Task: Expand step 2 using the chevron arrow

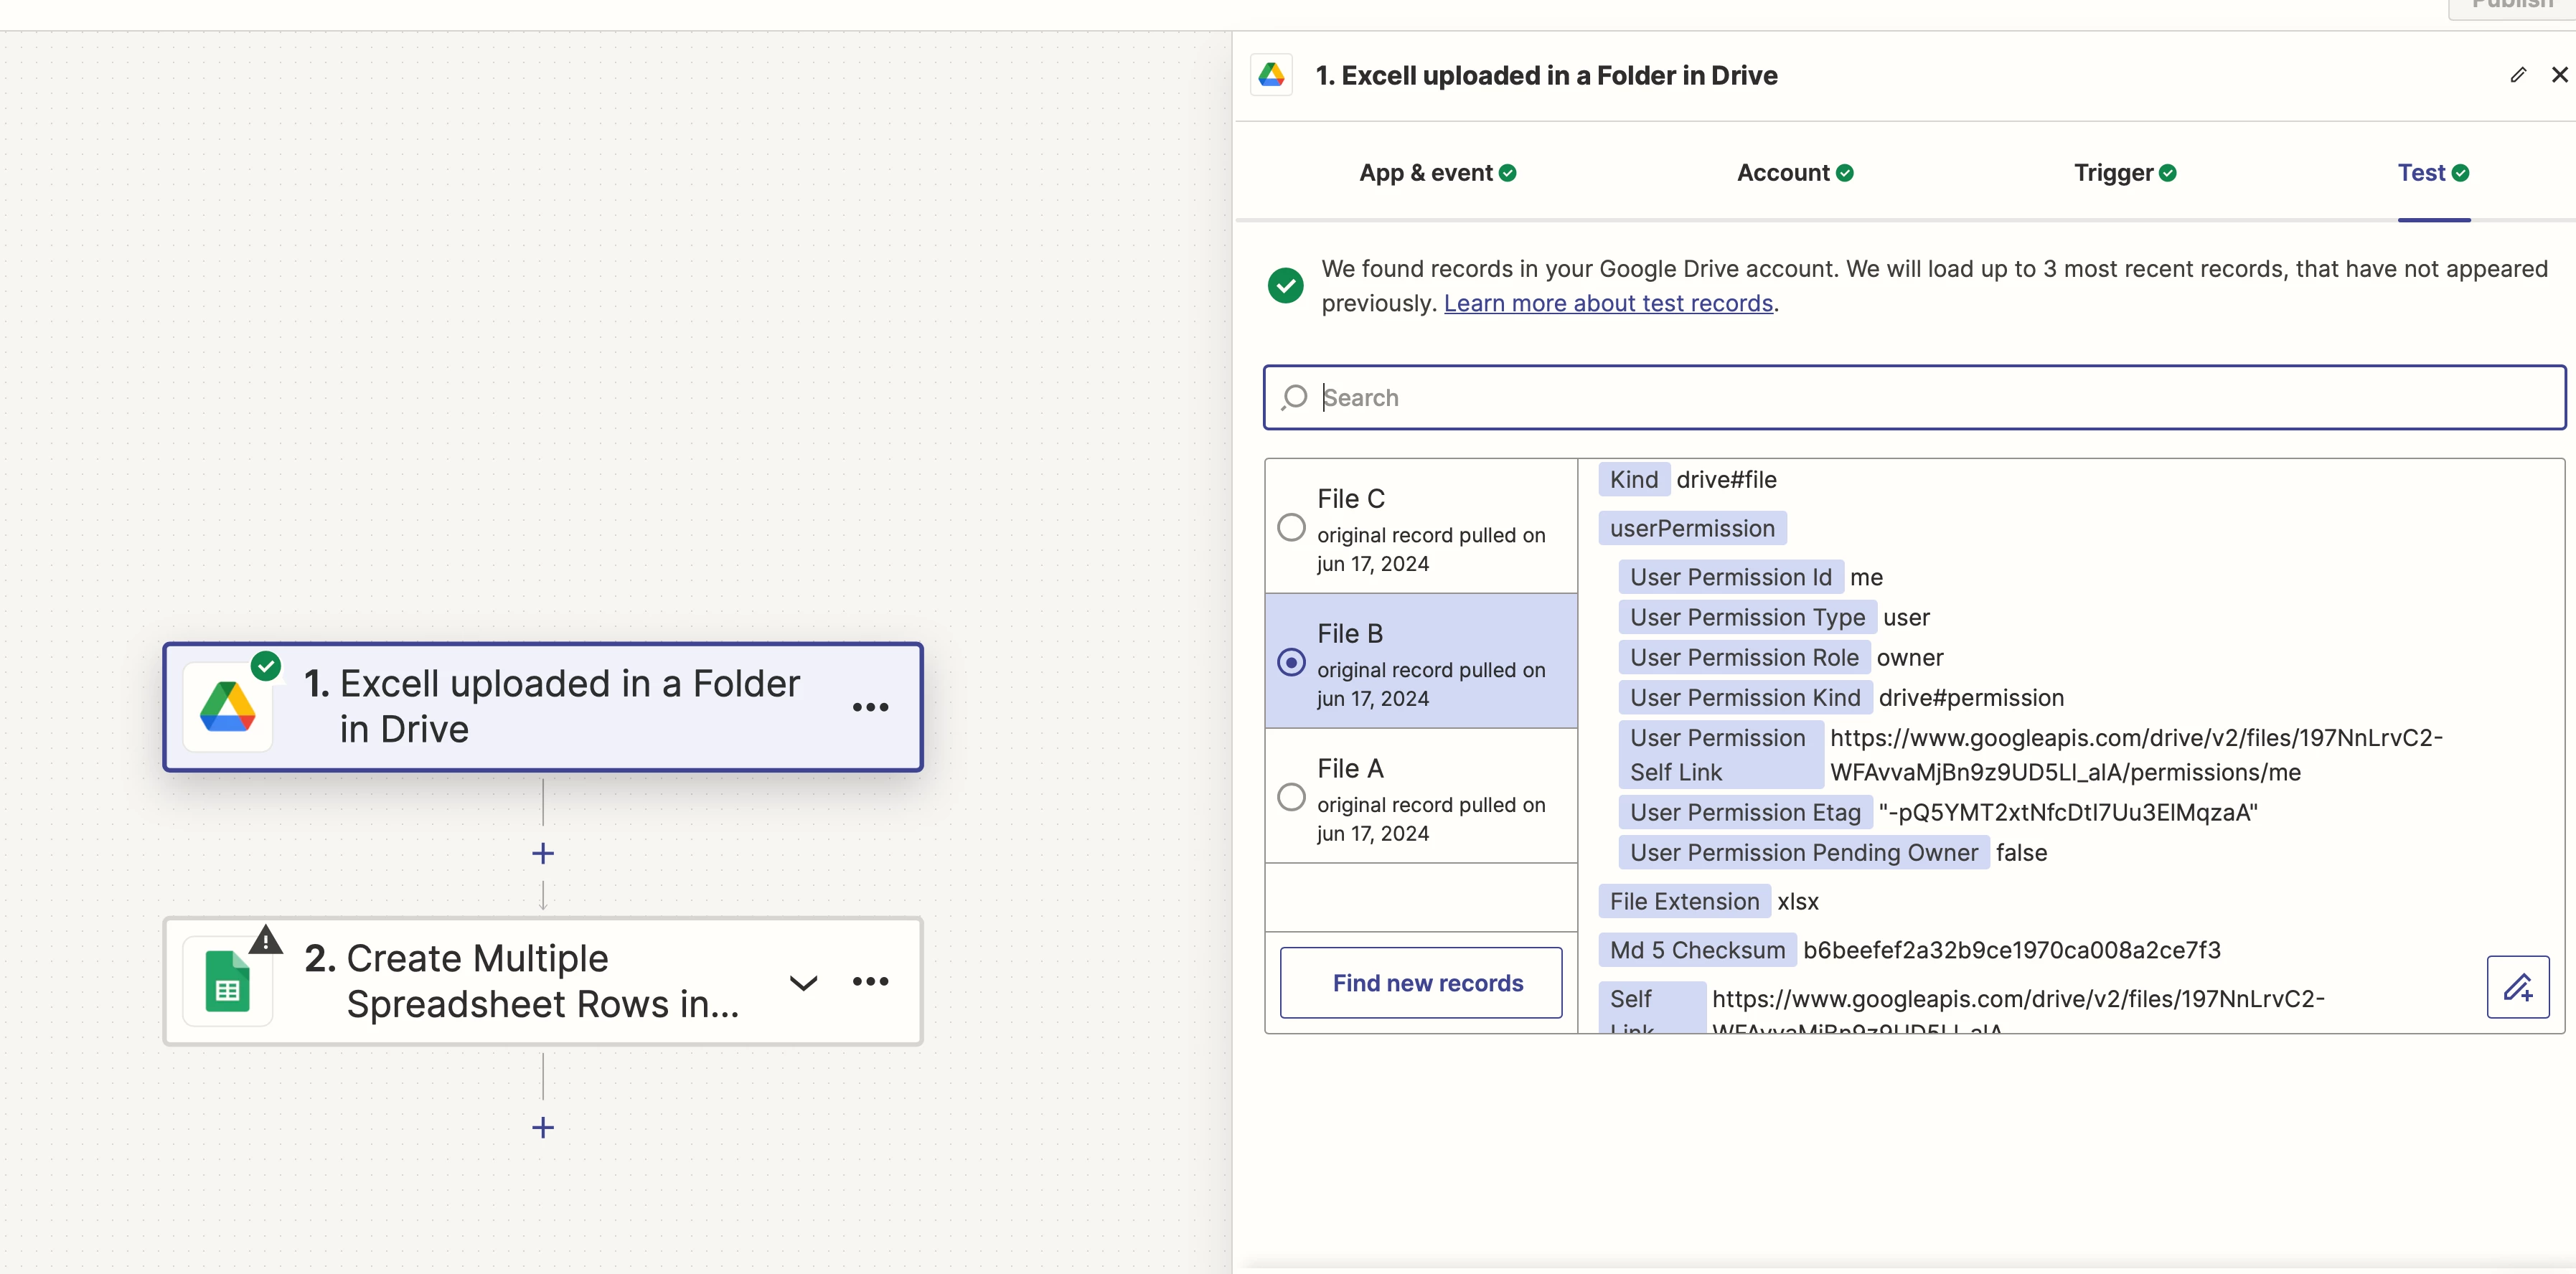Action: point(803,982)
